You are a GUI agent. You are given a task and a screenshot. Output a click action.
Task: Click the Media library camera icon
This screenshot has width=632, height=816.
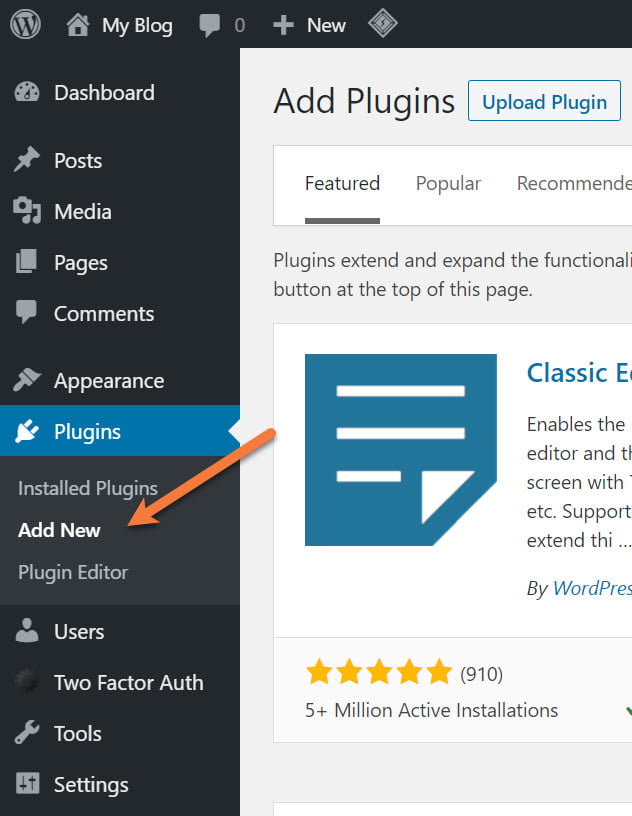pos(28,211)
